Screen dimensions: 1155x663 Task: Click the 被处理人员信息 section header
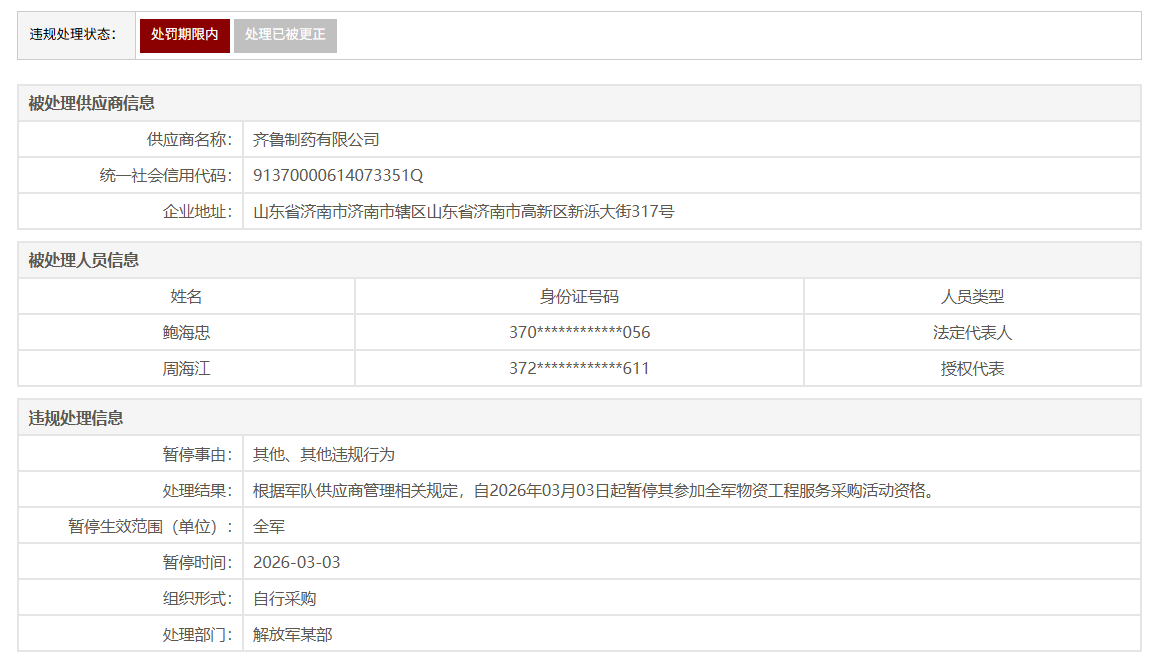[x=83, y=260]
